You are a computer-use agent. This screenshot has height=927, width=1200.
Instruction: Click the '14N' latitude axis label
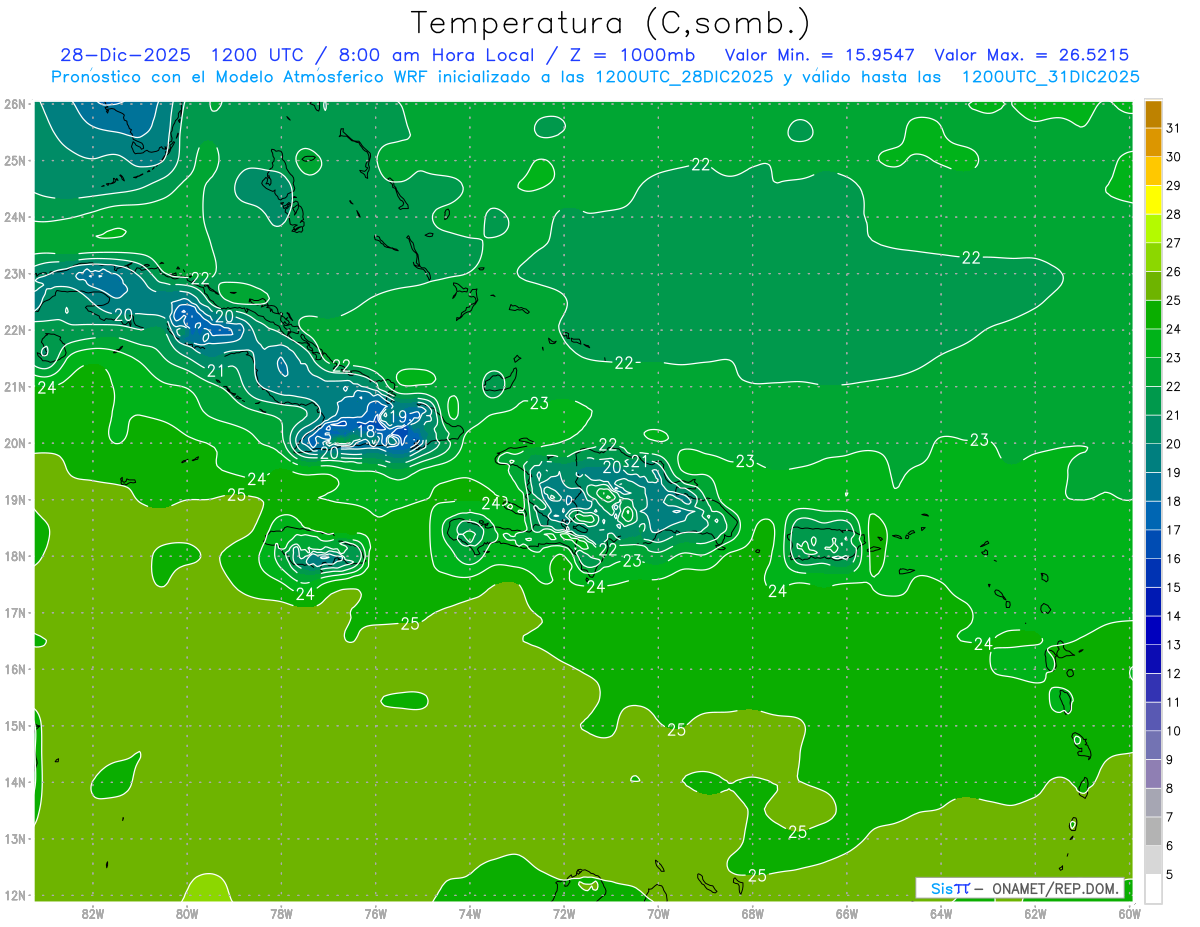pos(15,782)
